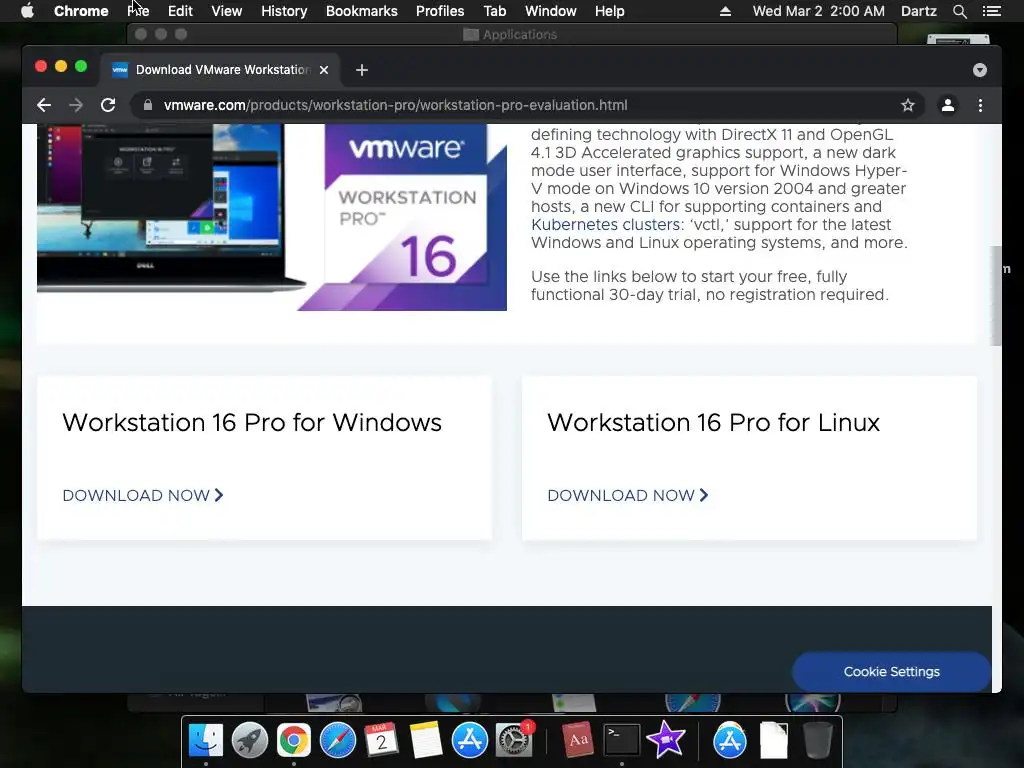Image resolution: width=1024 pixels, height=768 pixels.
Task: Open the History menu
Action: (x=284, y=11)
